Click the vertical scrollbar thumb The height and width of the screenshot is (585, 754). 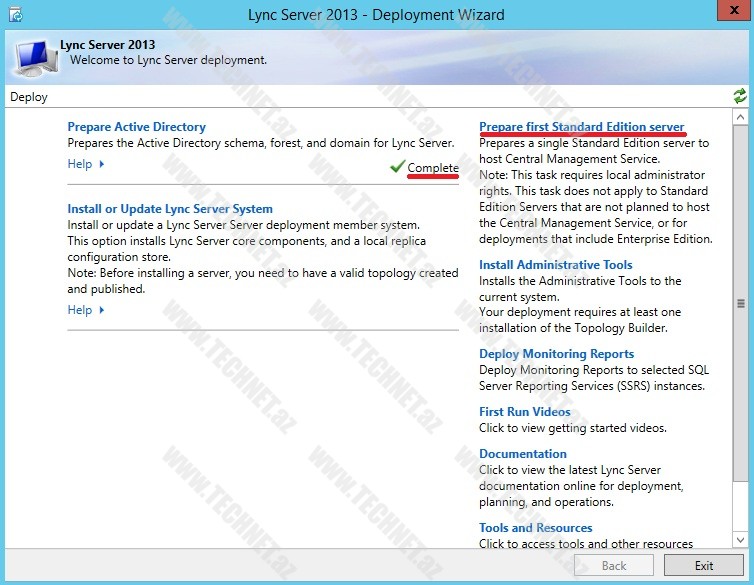[x=740, y=304]
